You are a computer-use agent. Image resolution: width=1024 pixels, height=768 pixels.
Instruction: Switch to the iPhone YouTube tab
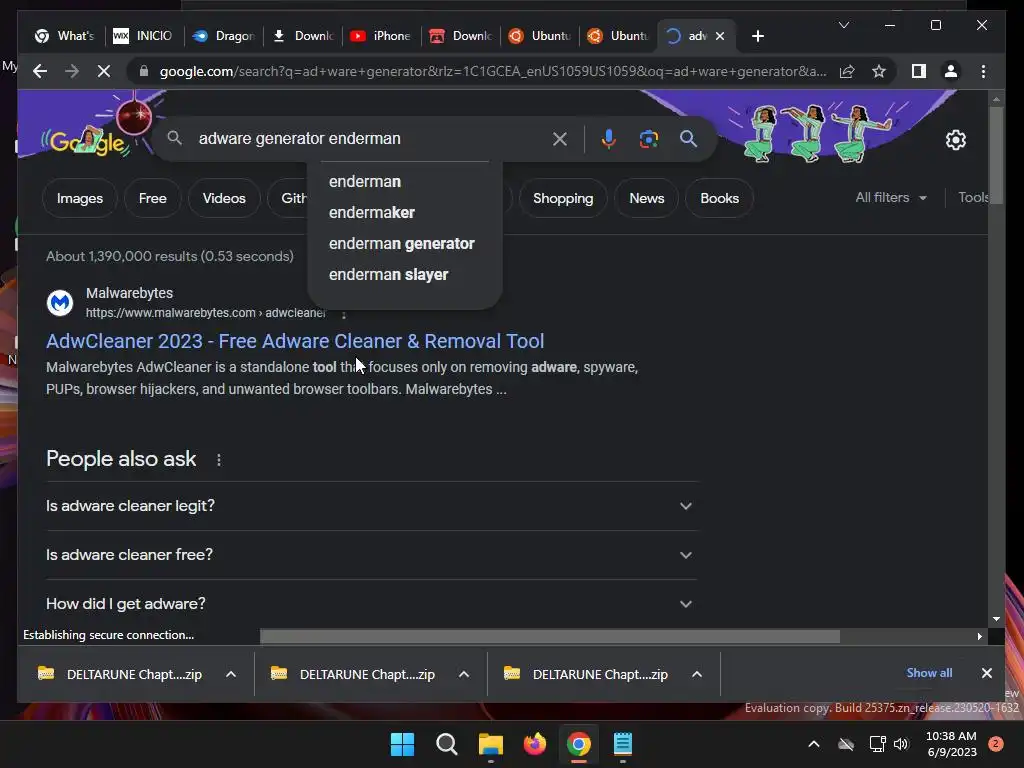(381, 36)
